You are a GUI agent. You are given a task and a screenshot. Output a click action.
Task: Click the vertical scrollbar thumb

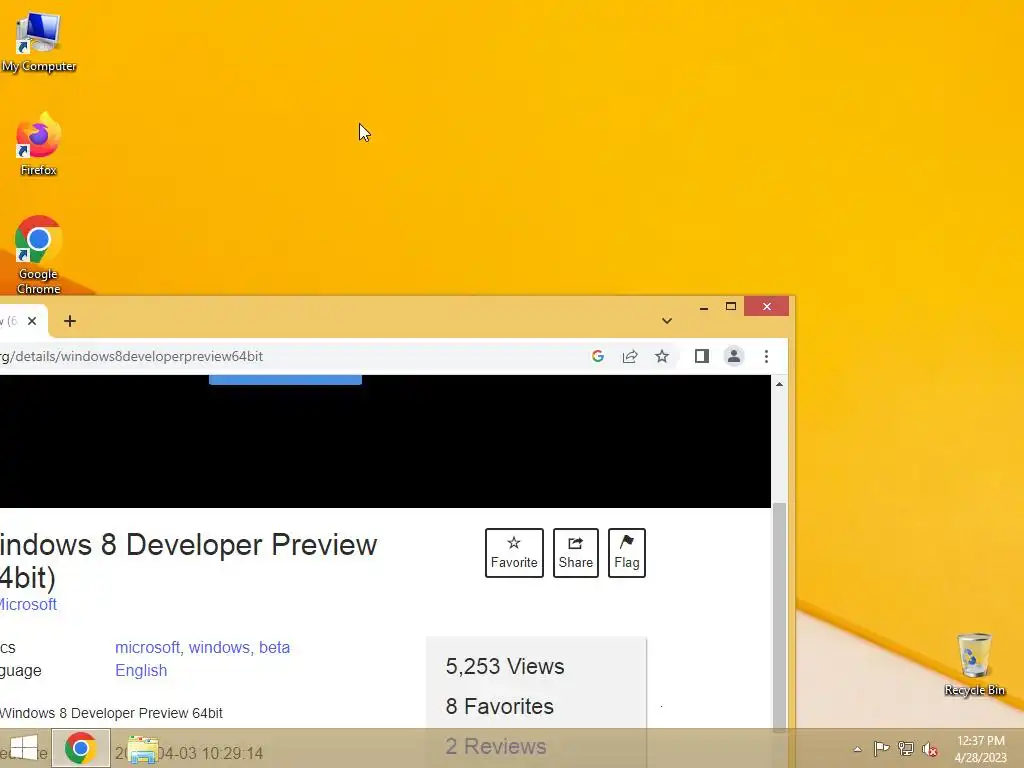tap(779, 616)
